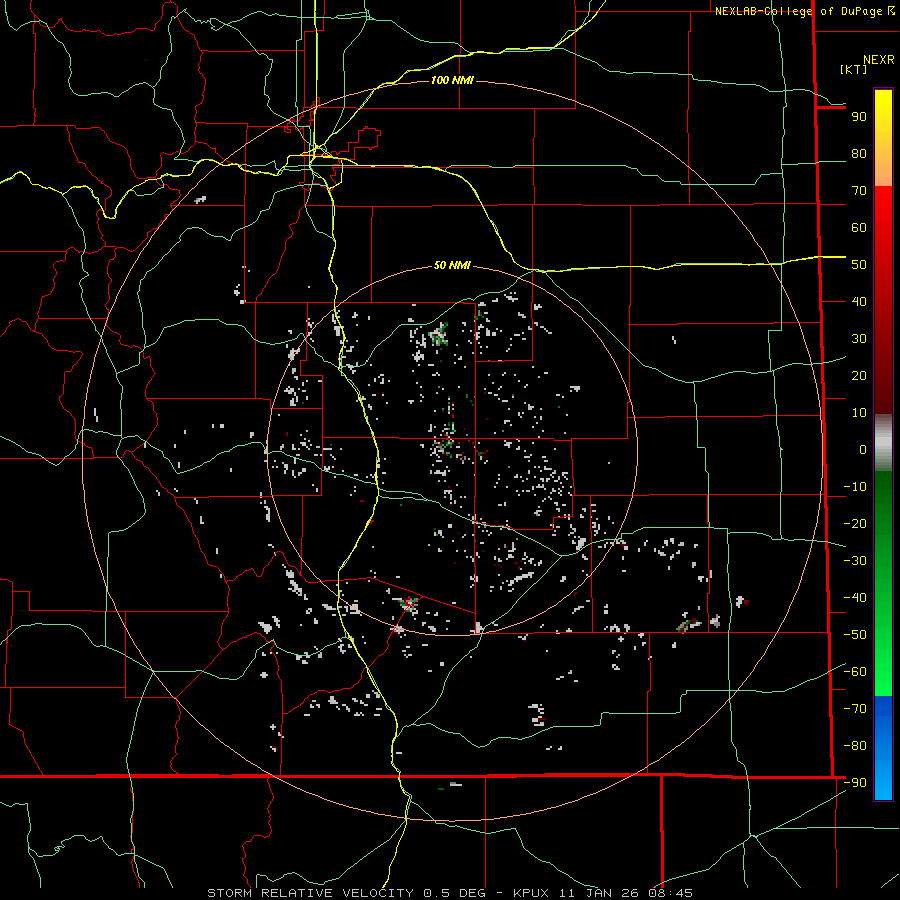Click the -90 value on the velocity scale
The width and height of the screenshot is (900, 900).
coord(855,783)
